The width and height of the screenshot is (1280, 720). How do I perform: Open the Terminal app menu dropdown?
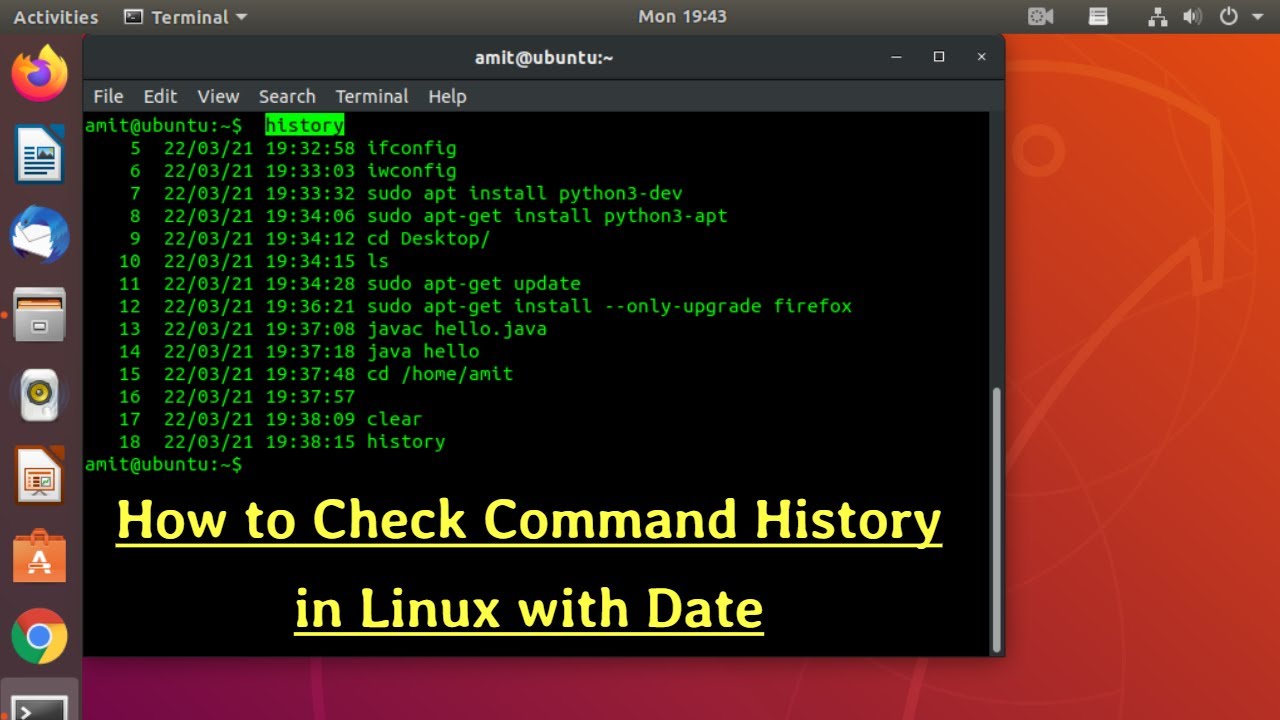tap(185, 17)
